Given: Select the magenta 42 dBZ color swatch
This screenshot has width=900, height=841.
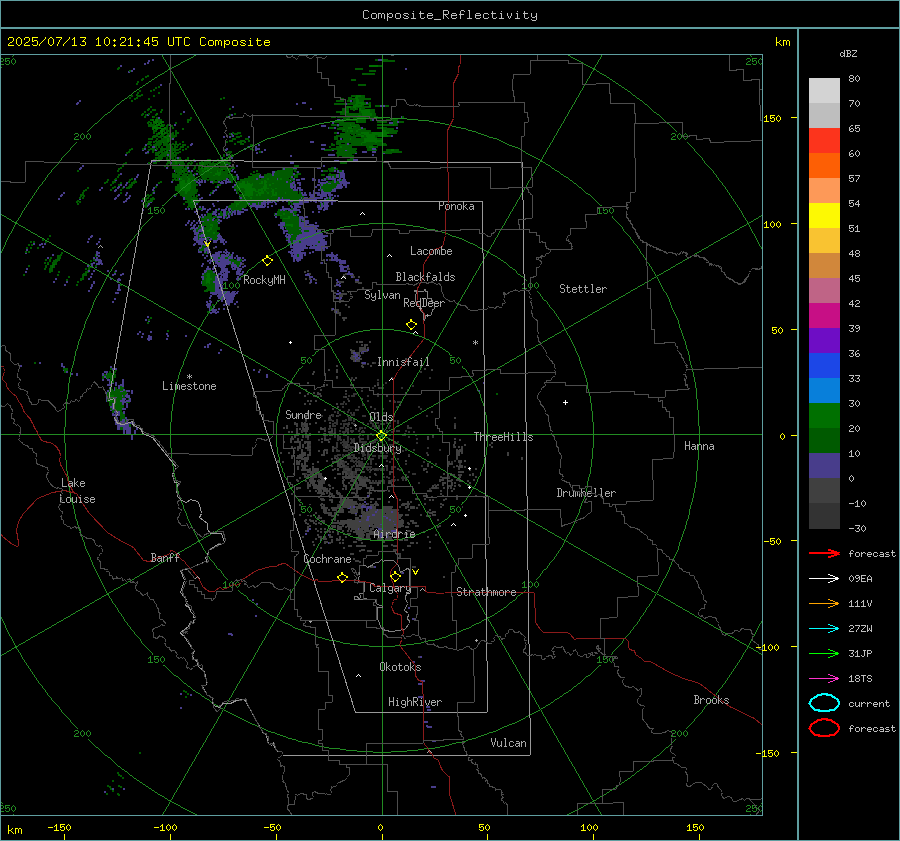Looking at the screenshot, I should click(824, 315).
